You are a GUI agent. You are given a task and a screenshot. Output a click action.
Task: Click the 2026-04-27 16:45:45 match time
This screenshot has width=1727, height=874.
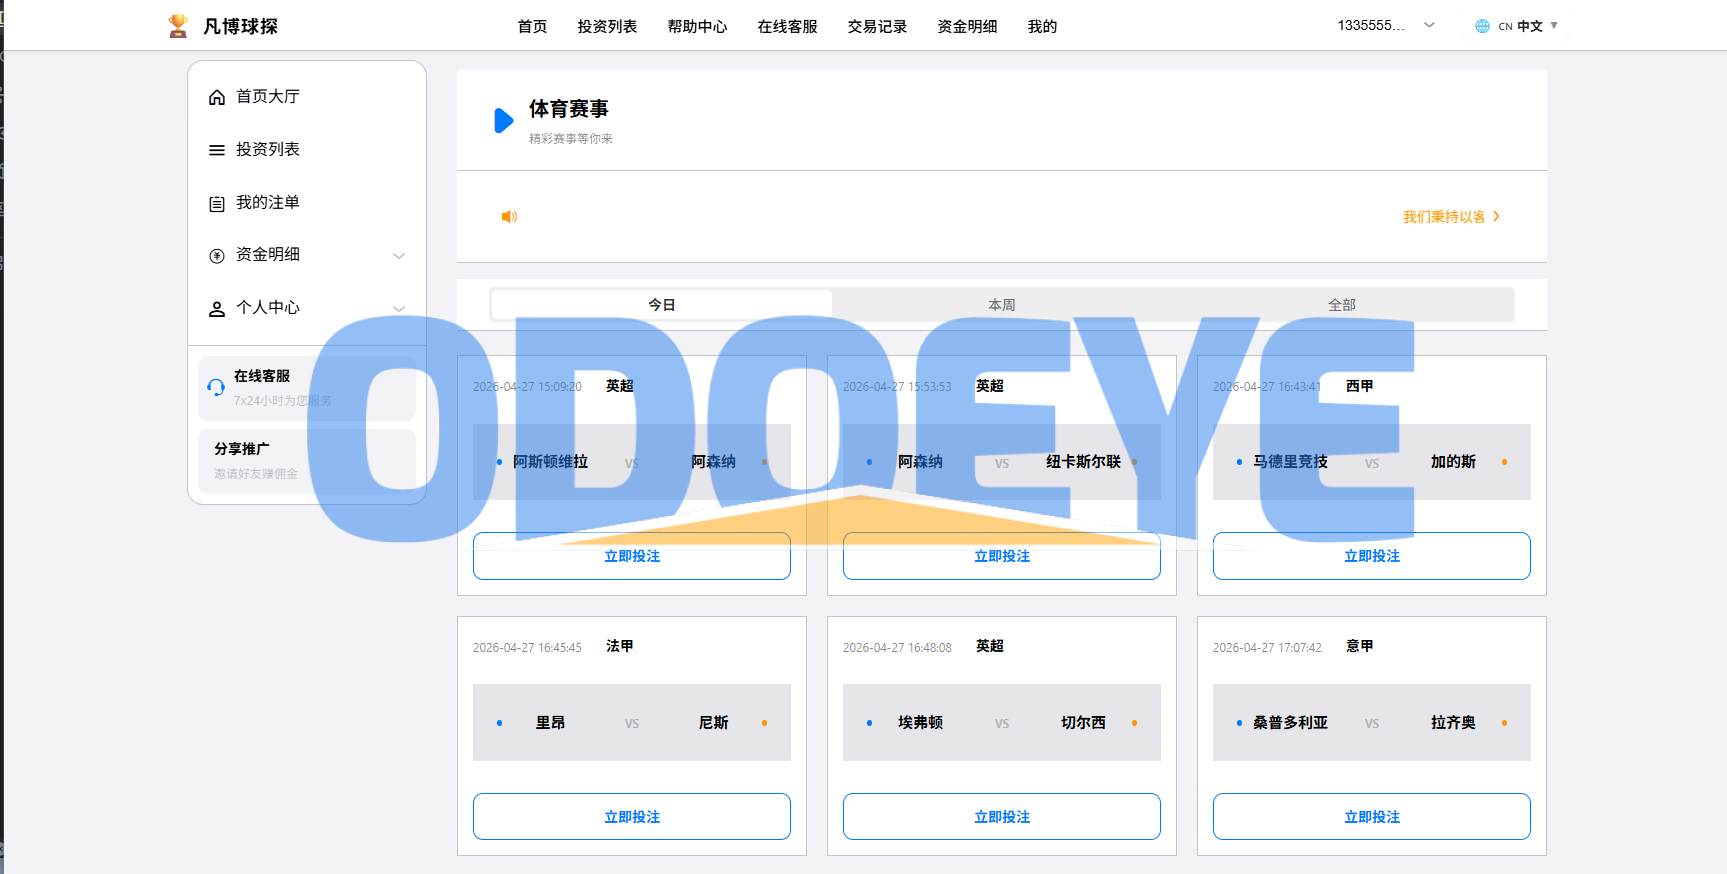pos(527,648)
